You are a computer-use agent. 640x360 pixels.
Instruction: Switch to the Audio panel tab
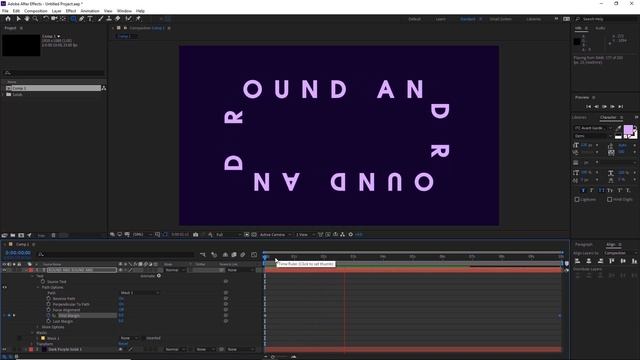pyautogui.click(x=600, y=28)
